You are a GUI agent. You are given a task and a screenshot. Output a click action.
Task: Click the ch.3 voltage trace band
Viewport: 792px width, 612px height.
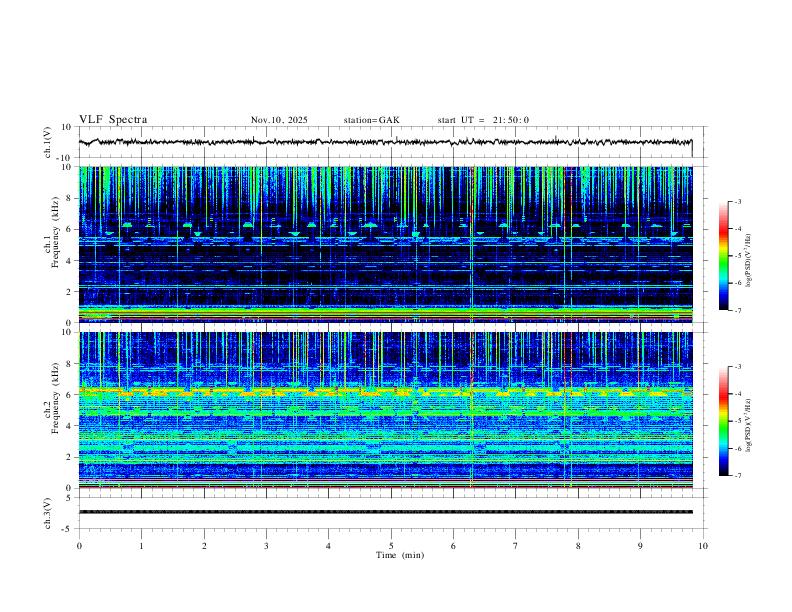point(385,512)
